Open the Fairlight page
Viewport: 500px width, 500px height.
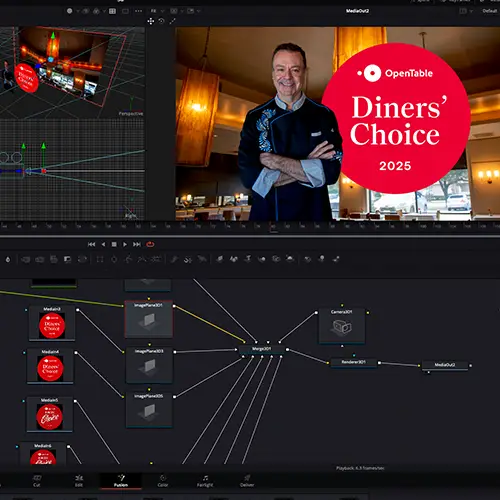coord(205,481)
